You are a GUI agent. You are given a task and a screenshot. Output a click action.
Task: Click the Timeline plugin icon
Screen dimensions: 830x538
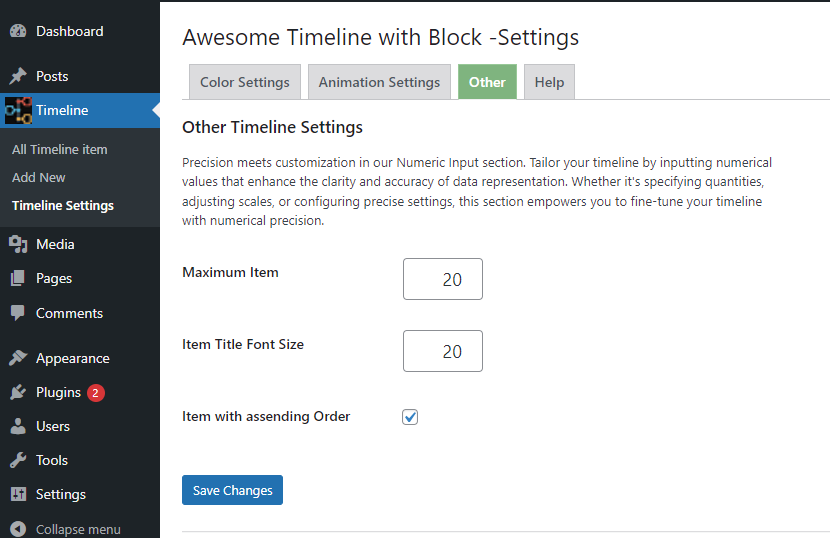click(18, 110)
